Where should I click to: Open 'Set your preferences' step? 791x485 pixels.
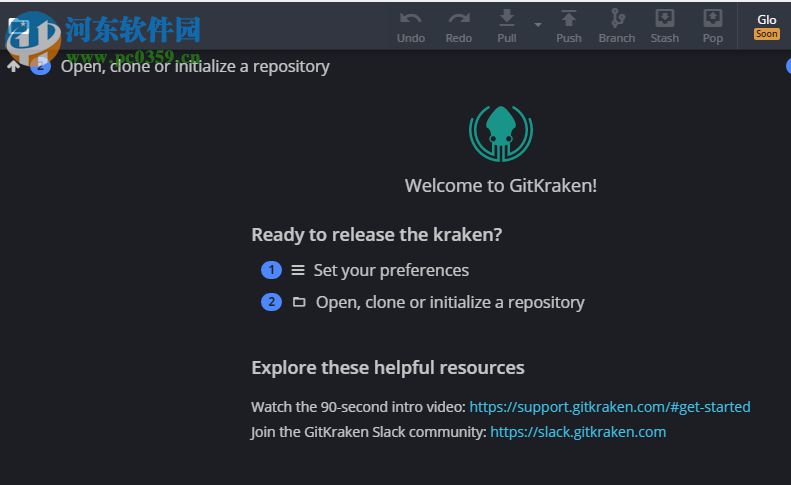point(391,271)
